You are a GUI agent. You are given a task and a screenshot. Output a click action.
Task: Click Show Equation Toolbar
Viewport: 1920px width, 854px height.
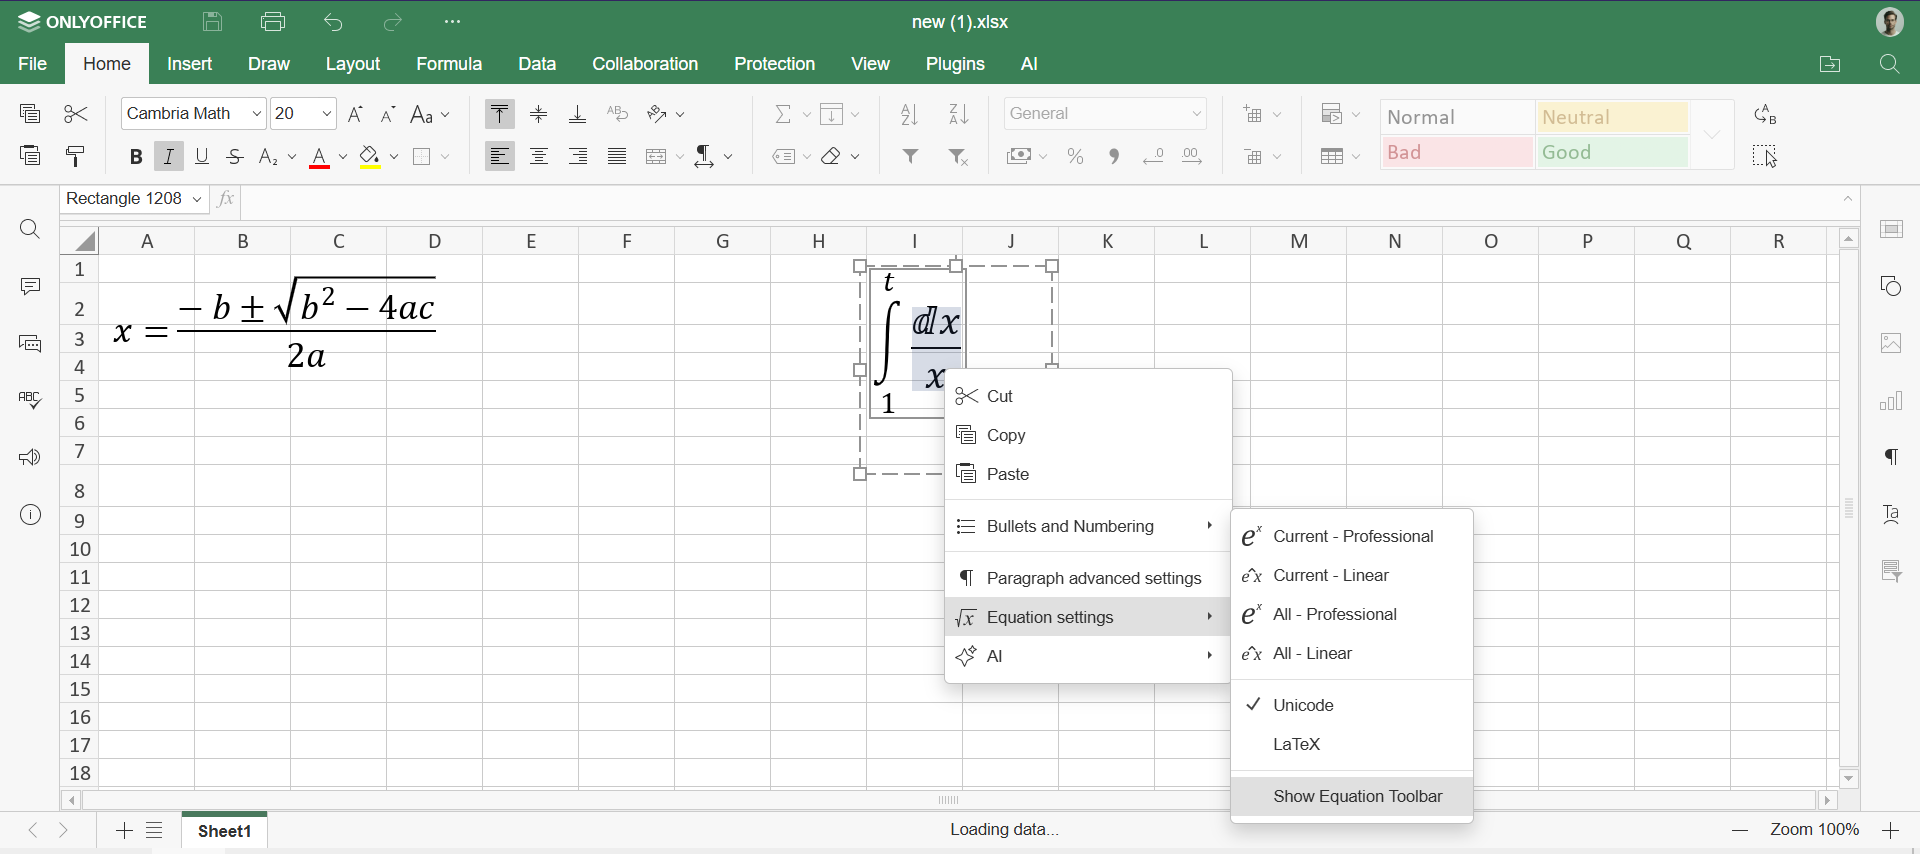pos(1357,797)
